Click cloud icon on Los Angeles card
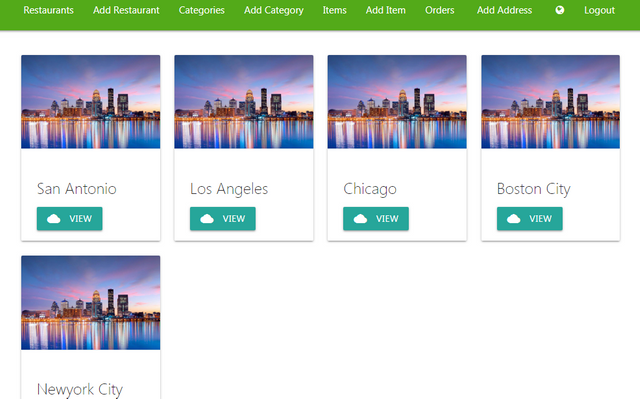This screenshot has width=640, height=399. pos(207,219)
